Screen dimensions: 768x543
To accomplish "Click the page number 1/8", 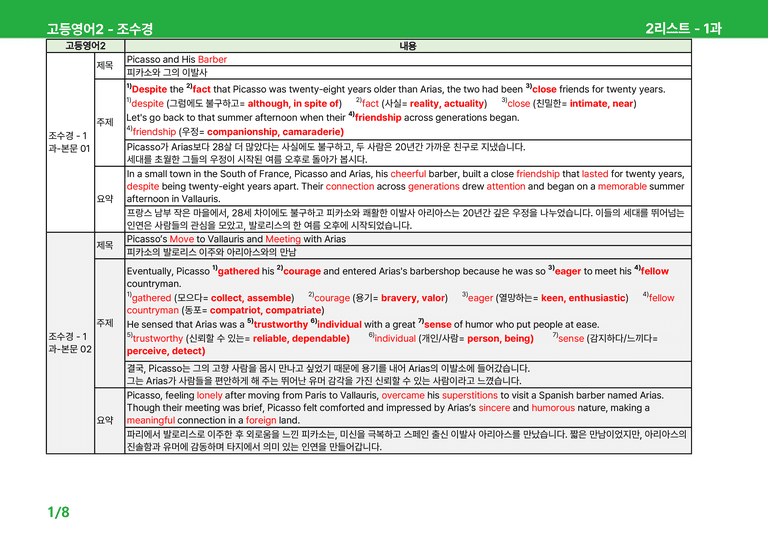I will [x=58, y=512].
